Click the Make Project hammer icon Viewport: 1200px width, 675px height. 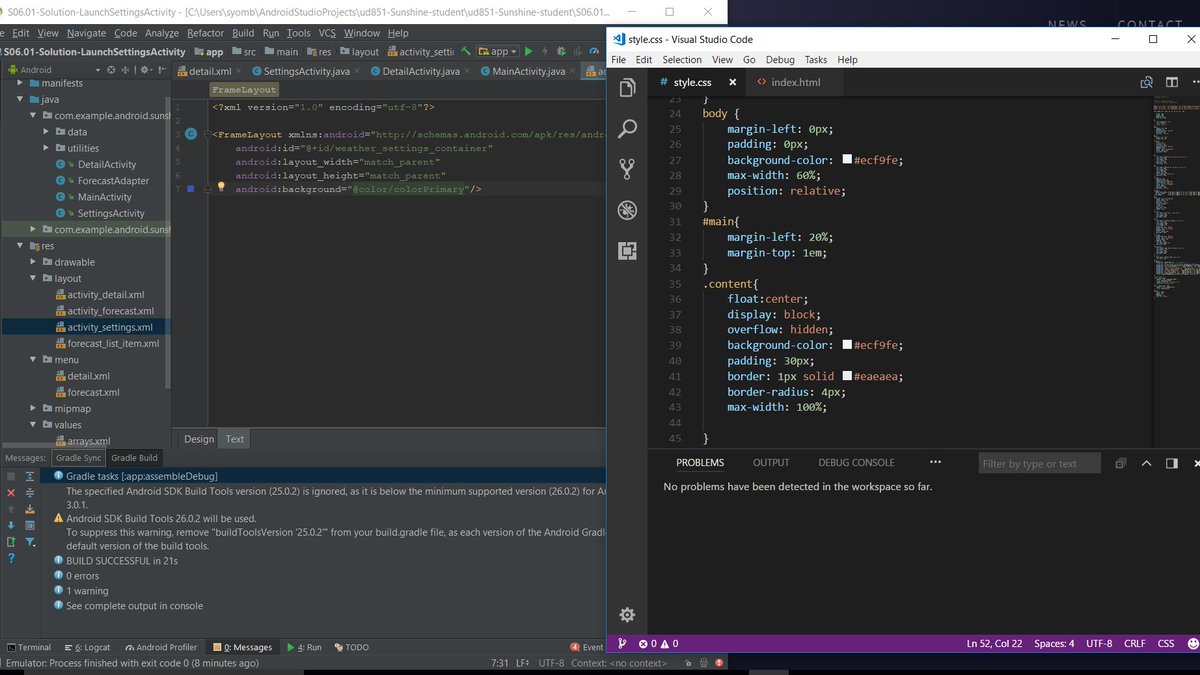point(466,51)
